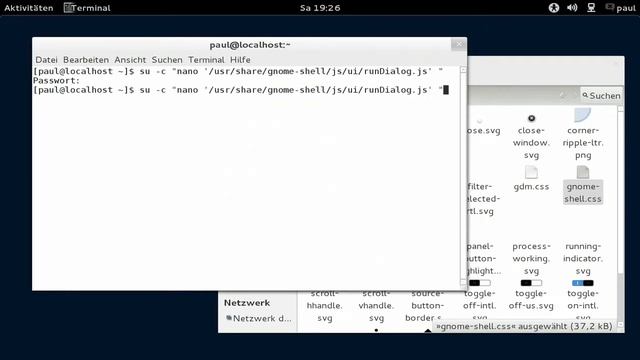
Task: Click the gnome-shell.css ausgewählt status text
Action: tap(524, 326)
